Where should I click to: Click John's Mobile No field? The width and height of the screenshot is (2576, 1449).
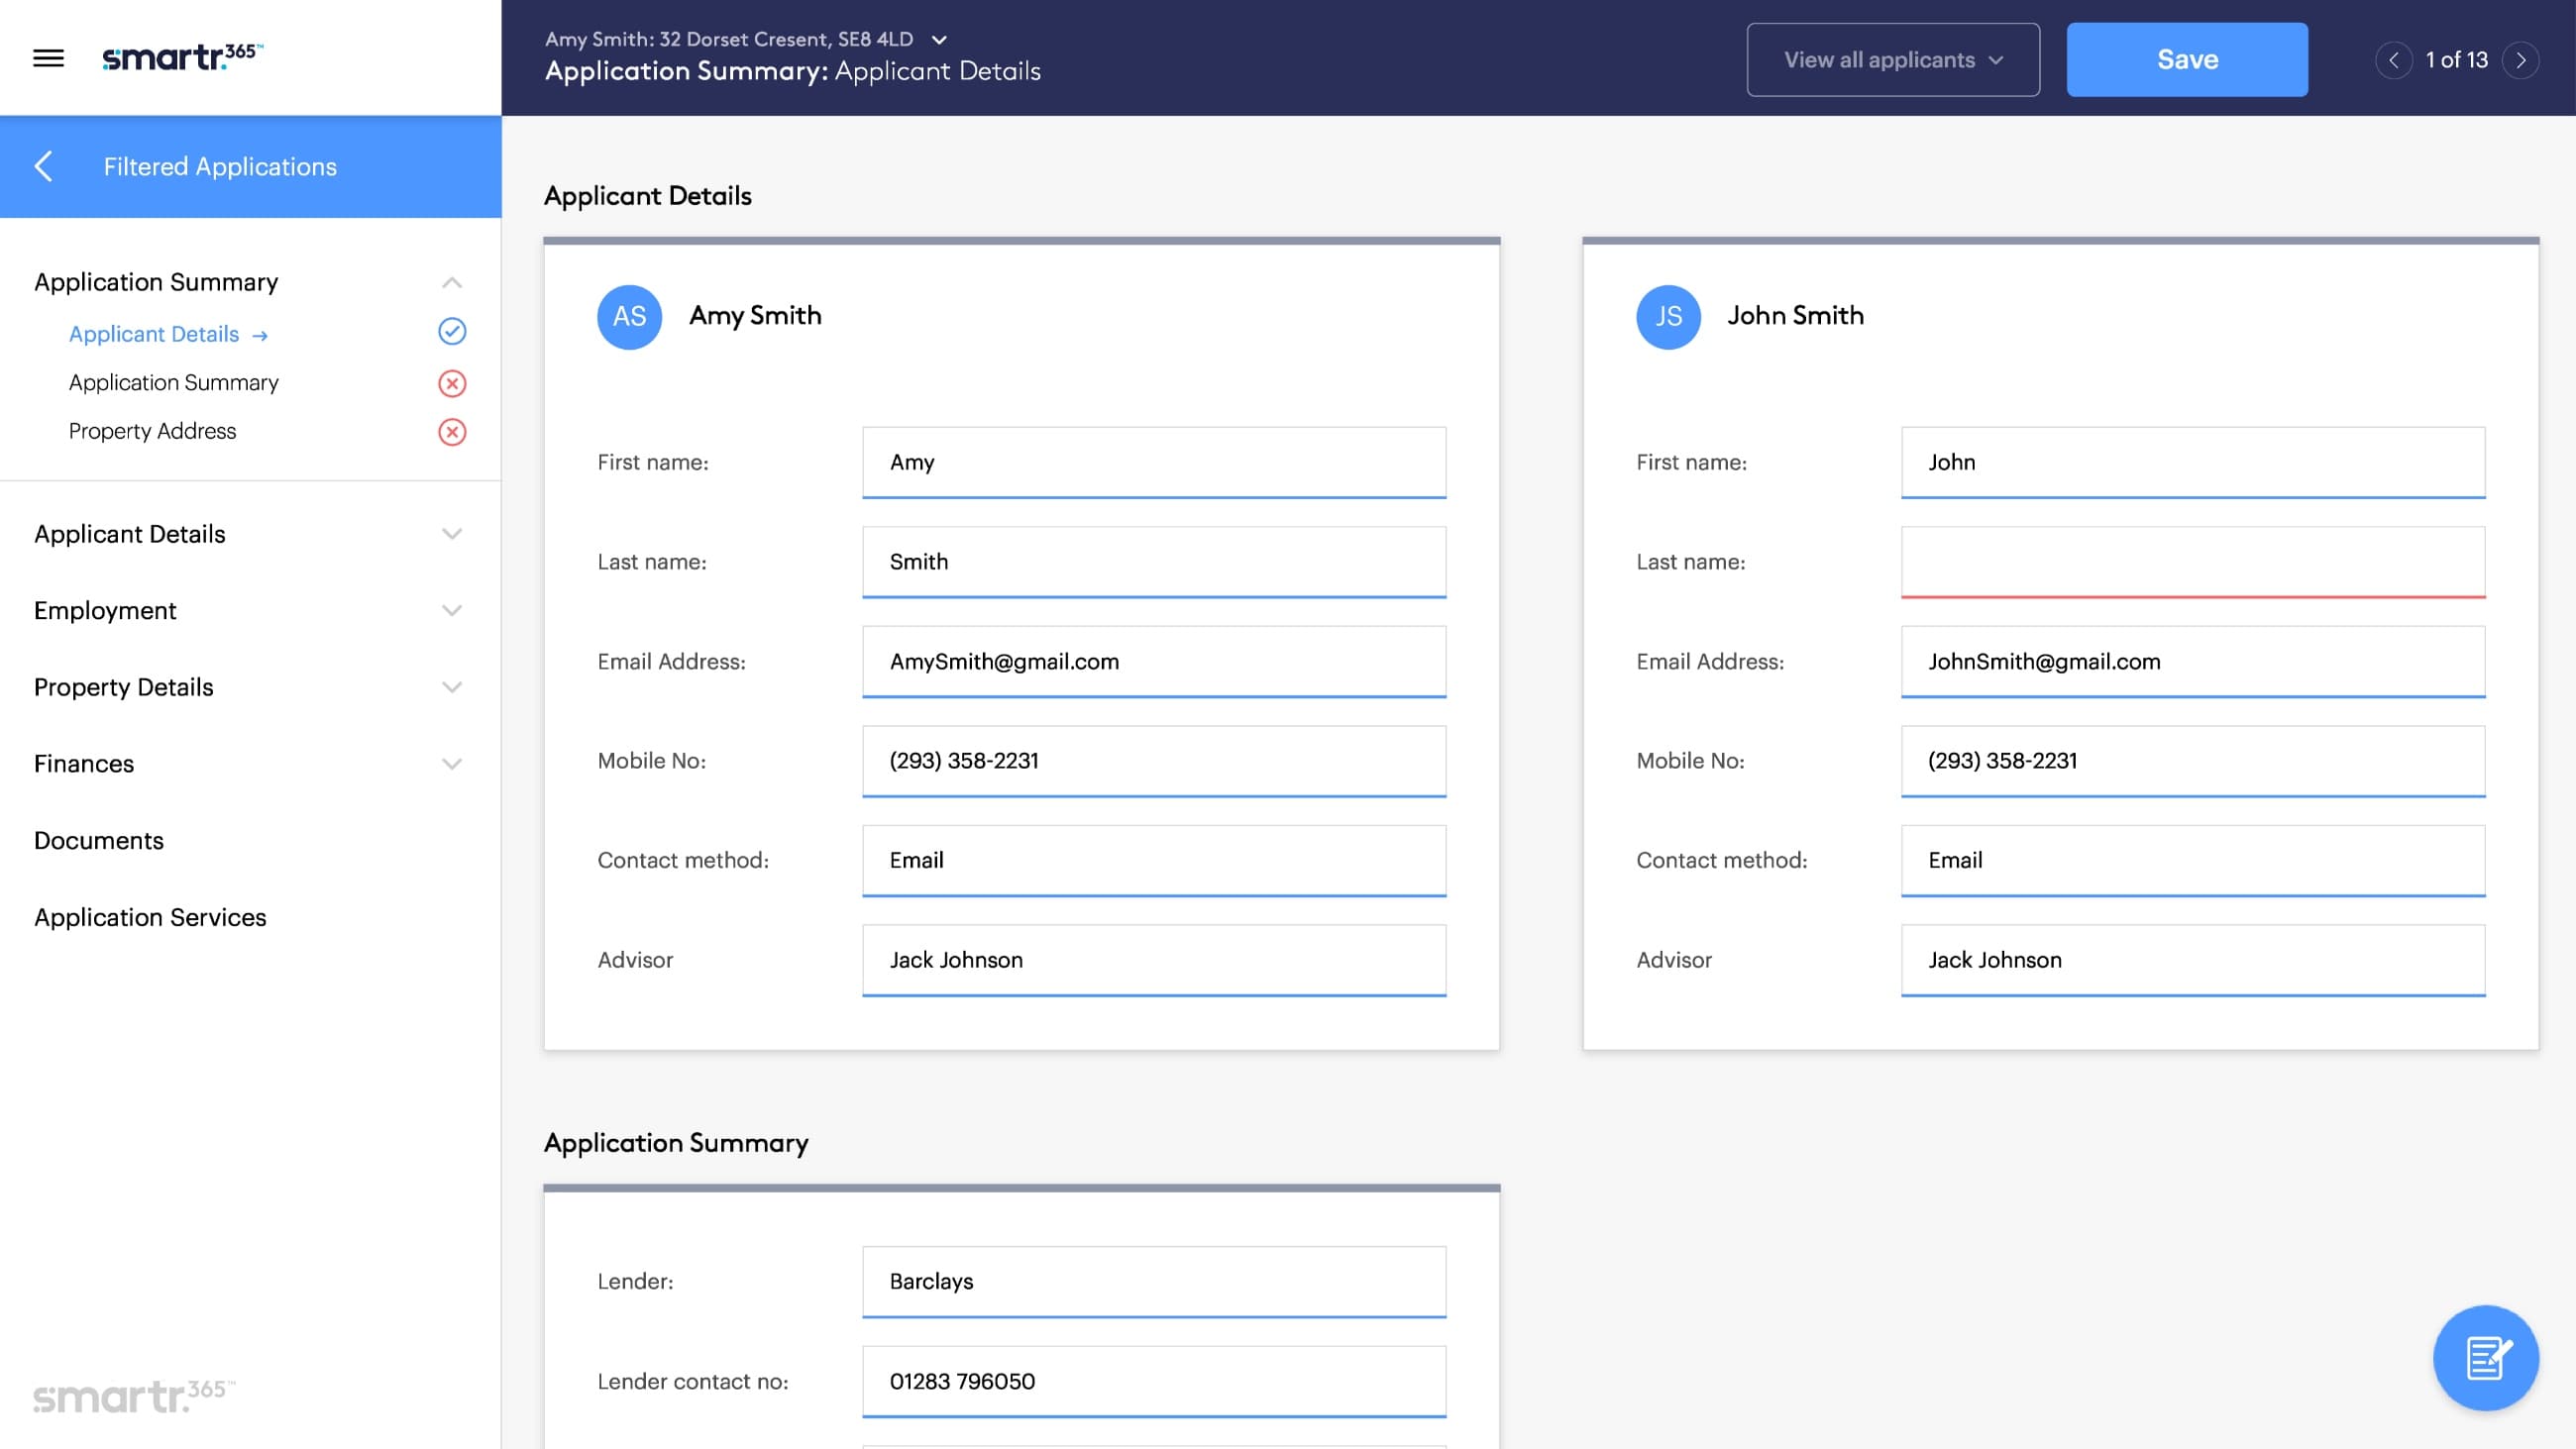2192,761
